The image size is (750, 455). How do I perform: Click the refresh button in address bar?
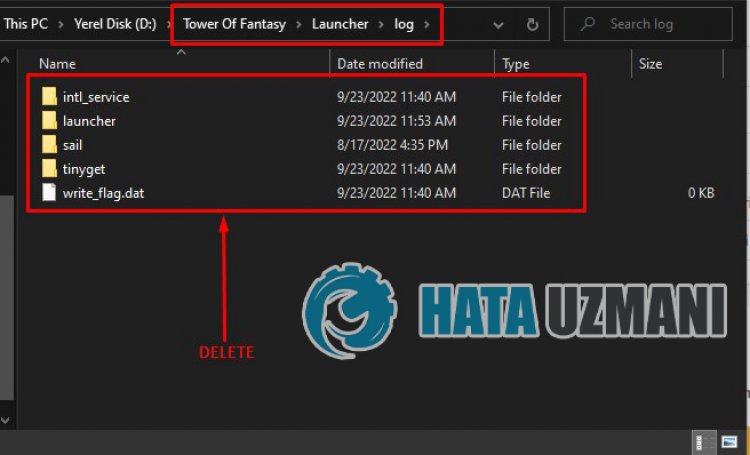click(532, 24)
